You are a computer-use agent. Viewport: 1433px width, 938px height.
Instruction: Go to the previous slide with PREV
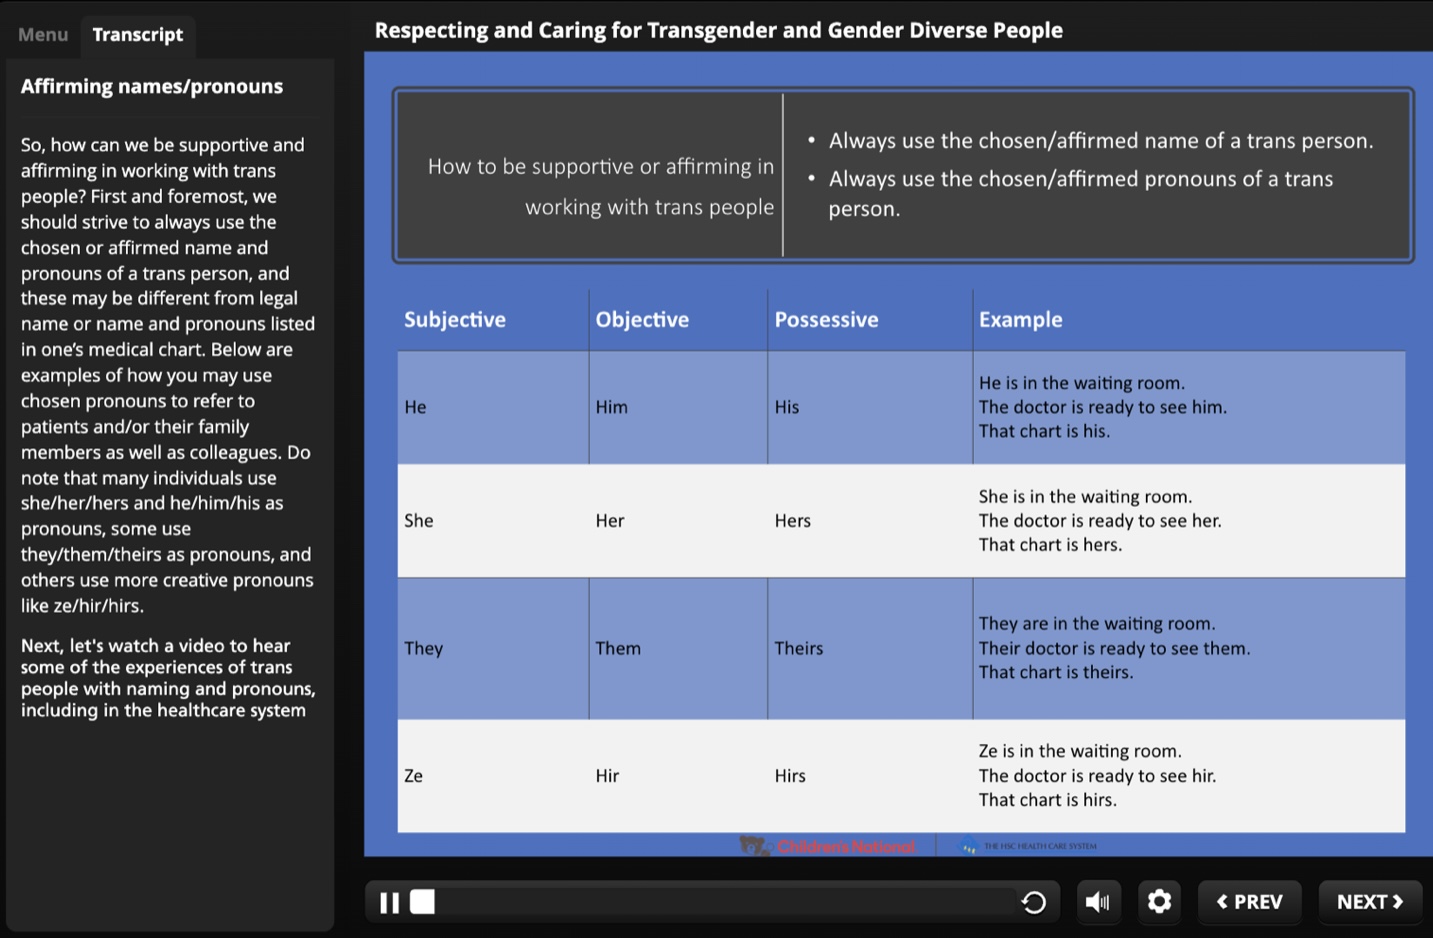pos(1249,902)
